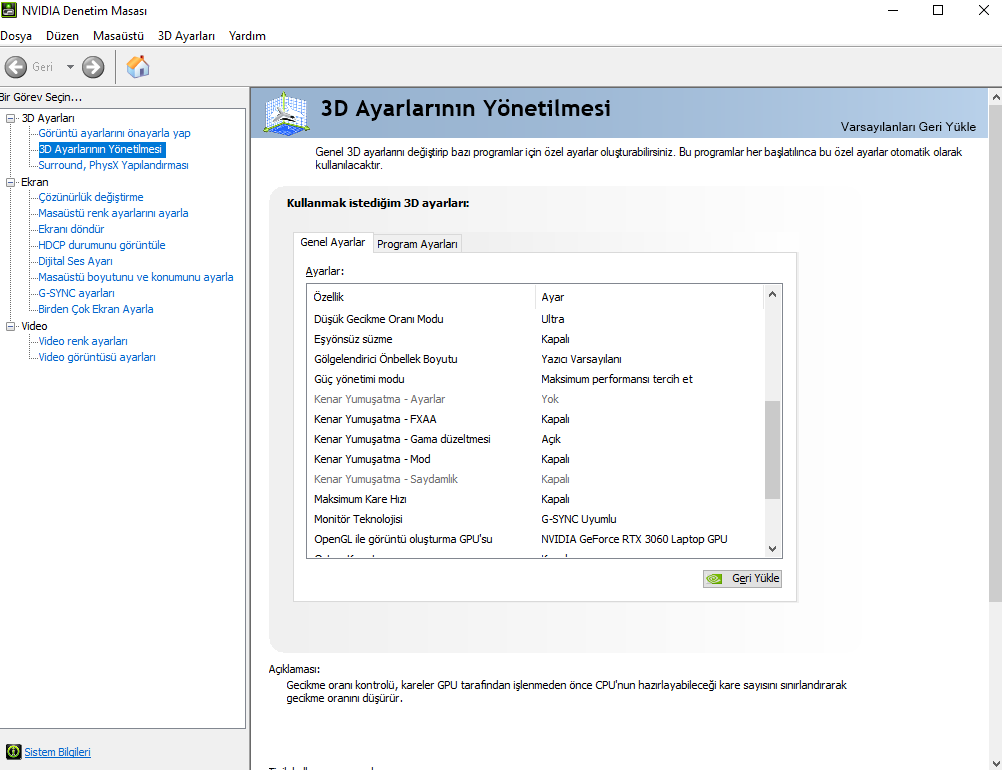Image resolution: width=1002 pixels, height=770 pixels.
Task: Select Eşyönsüz süzme setting row
Action: 535,339
